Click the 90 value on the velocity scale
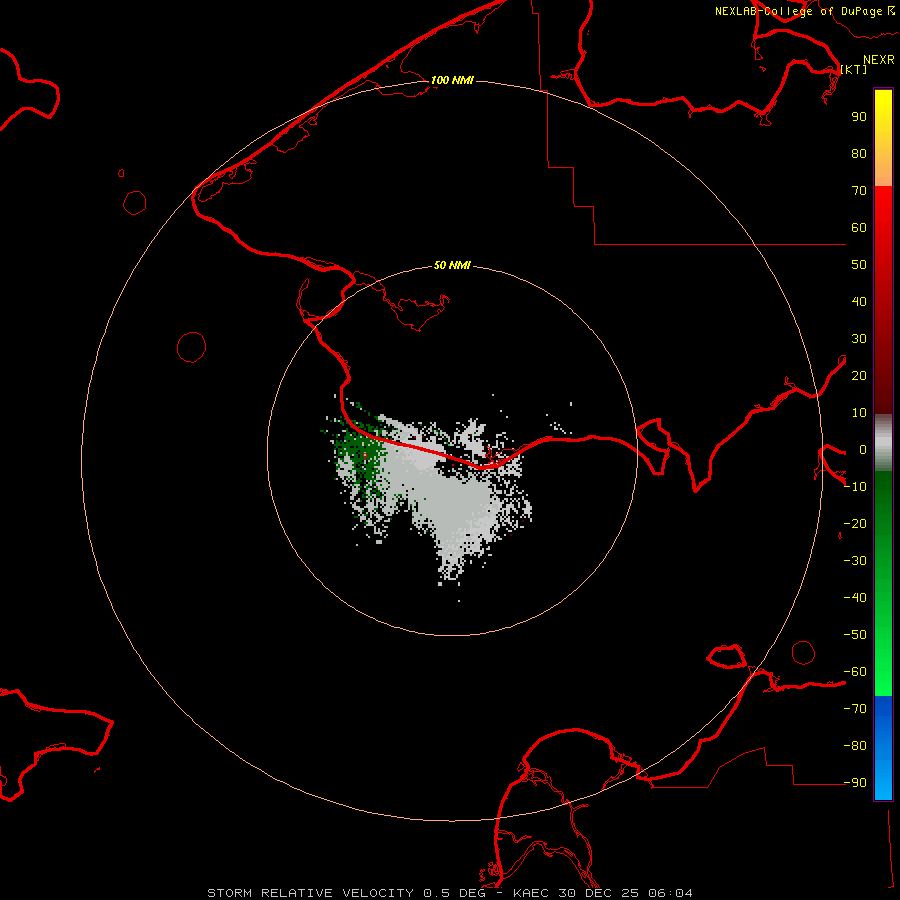The width and height of the screenshot is (900, 900). point(859,117)
